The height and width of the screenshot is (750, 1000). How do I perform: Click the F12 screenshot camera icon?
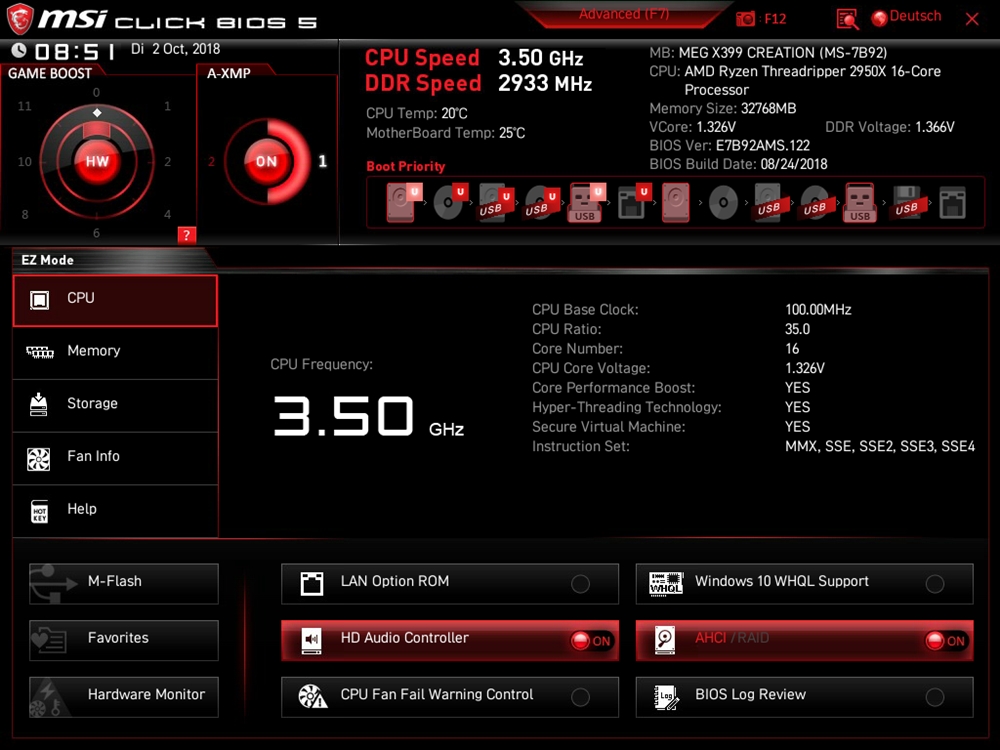coord(746,19)
